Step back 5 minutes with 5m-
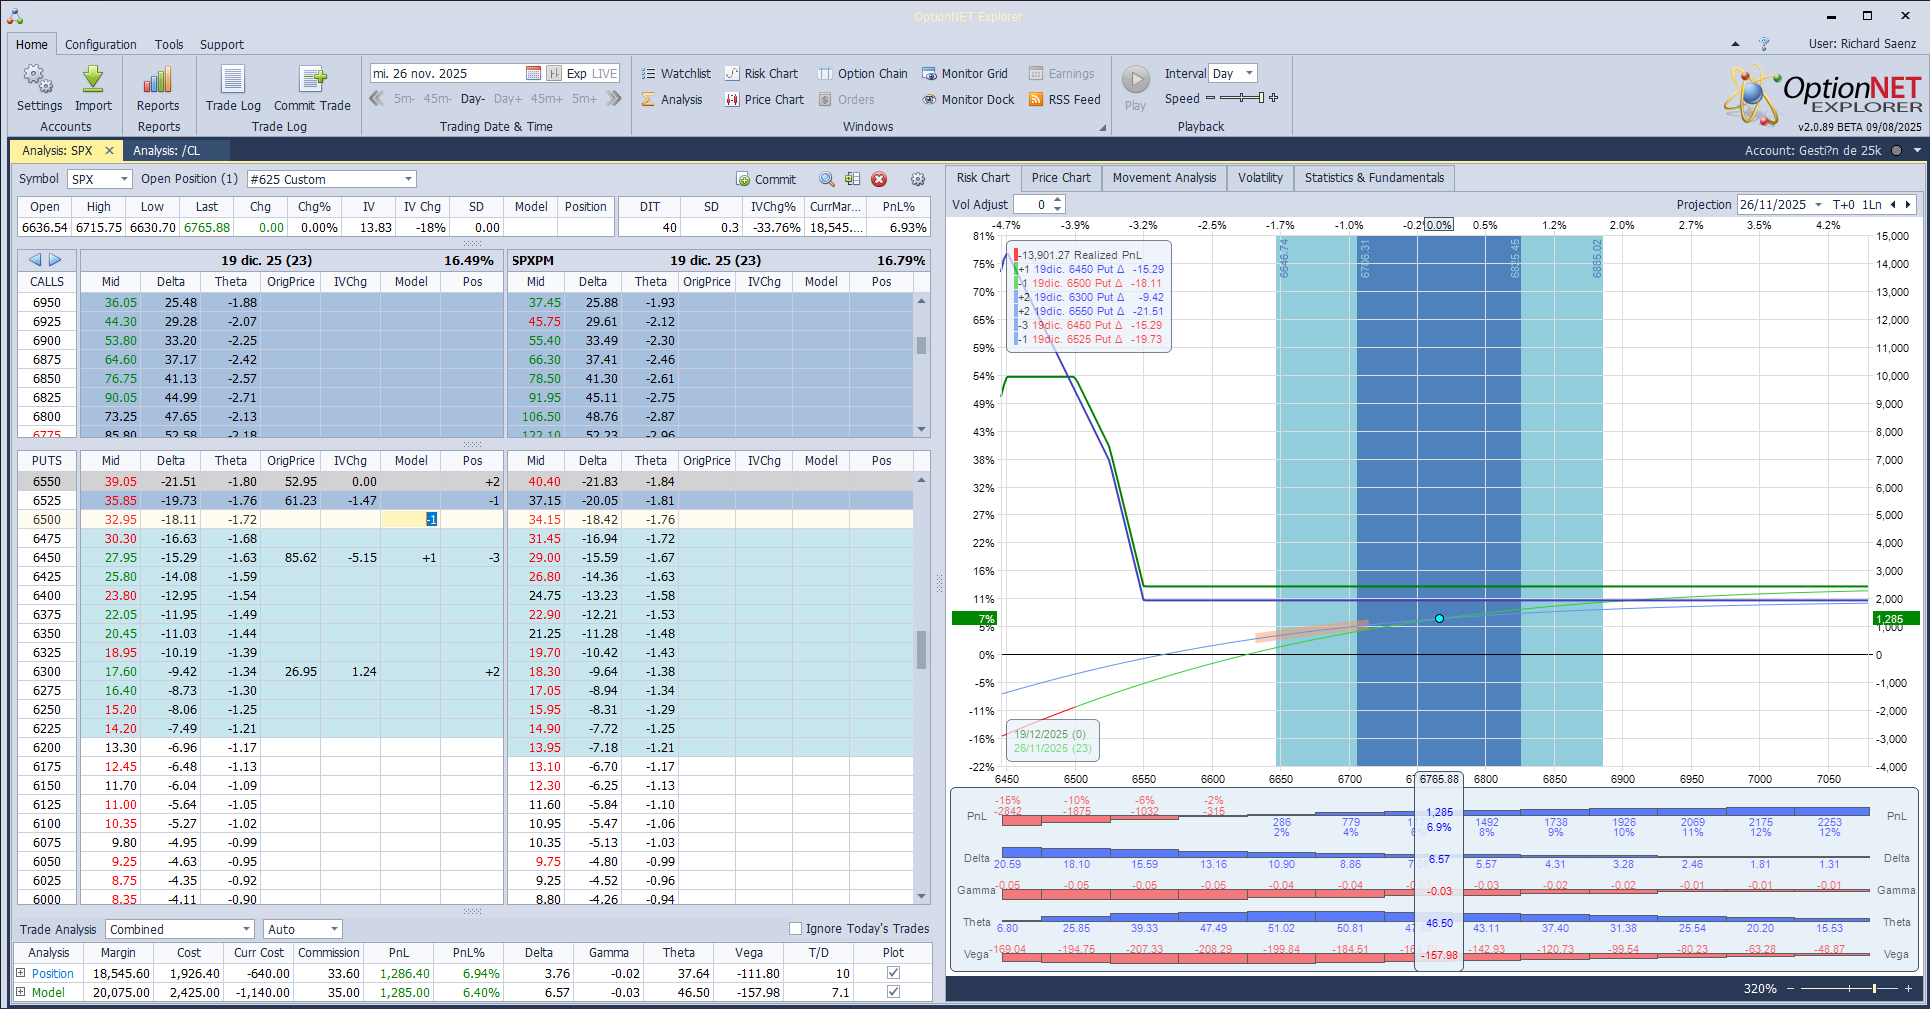This screenshot has width=1930, height=1009. pos(404,98)
